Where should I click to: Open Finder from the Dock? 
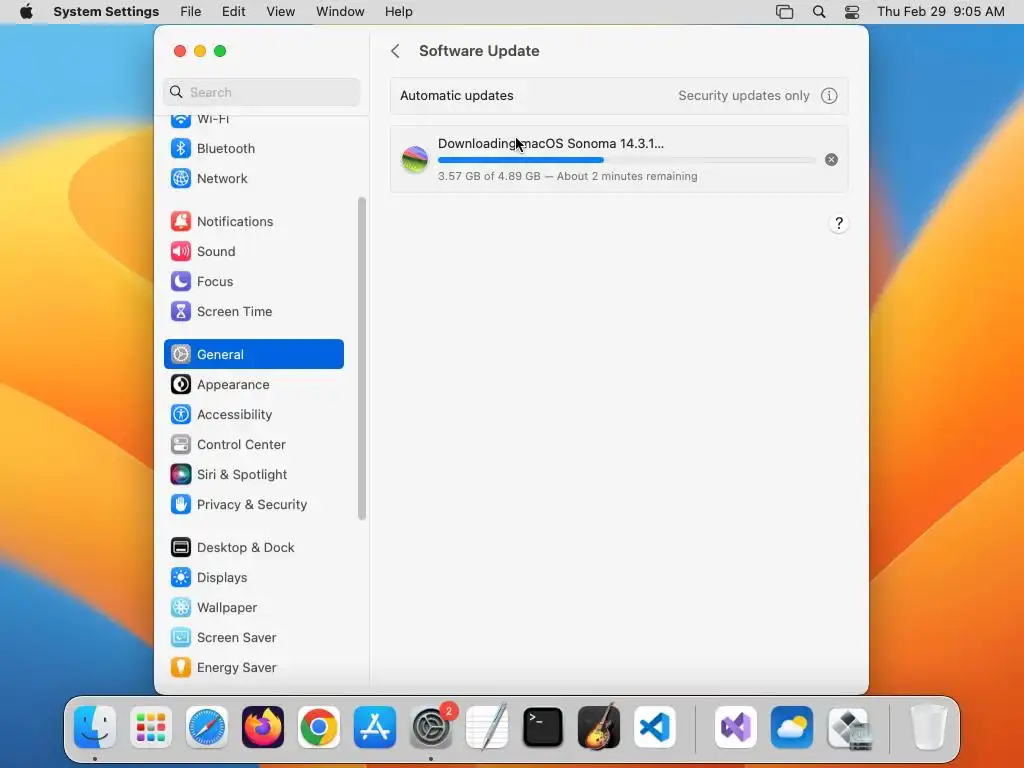point(95,727)
